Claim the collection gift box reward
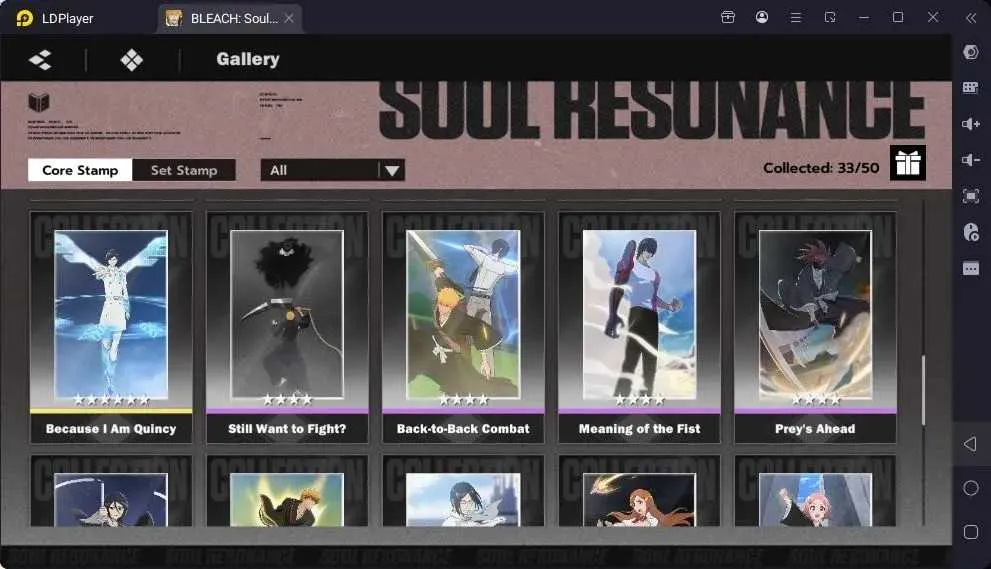 click(908, 163)
